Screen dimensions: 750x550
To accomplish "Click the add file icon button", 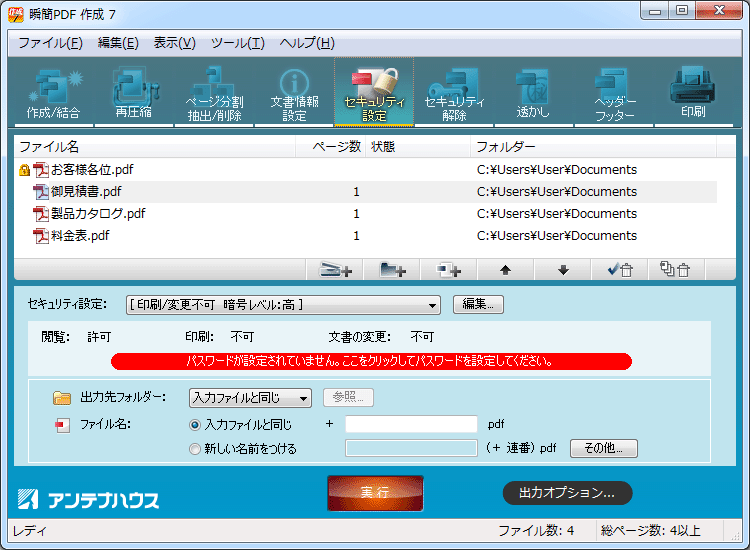I will click(335, 270).
